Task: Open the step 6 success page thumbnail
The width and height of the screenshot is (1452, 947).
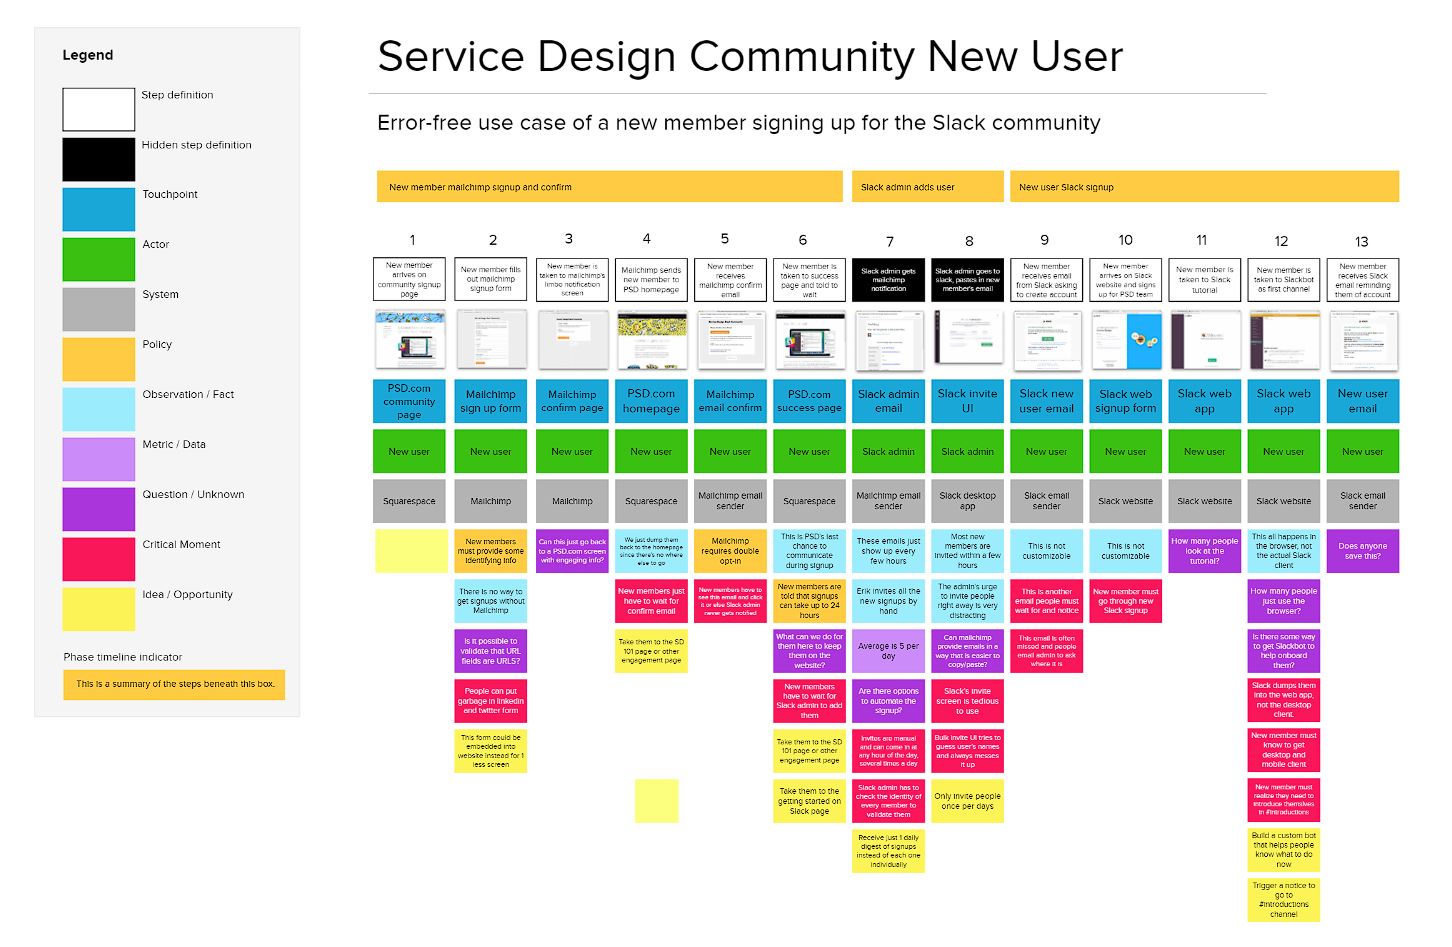Action: pos(810,340)
